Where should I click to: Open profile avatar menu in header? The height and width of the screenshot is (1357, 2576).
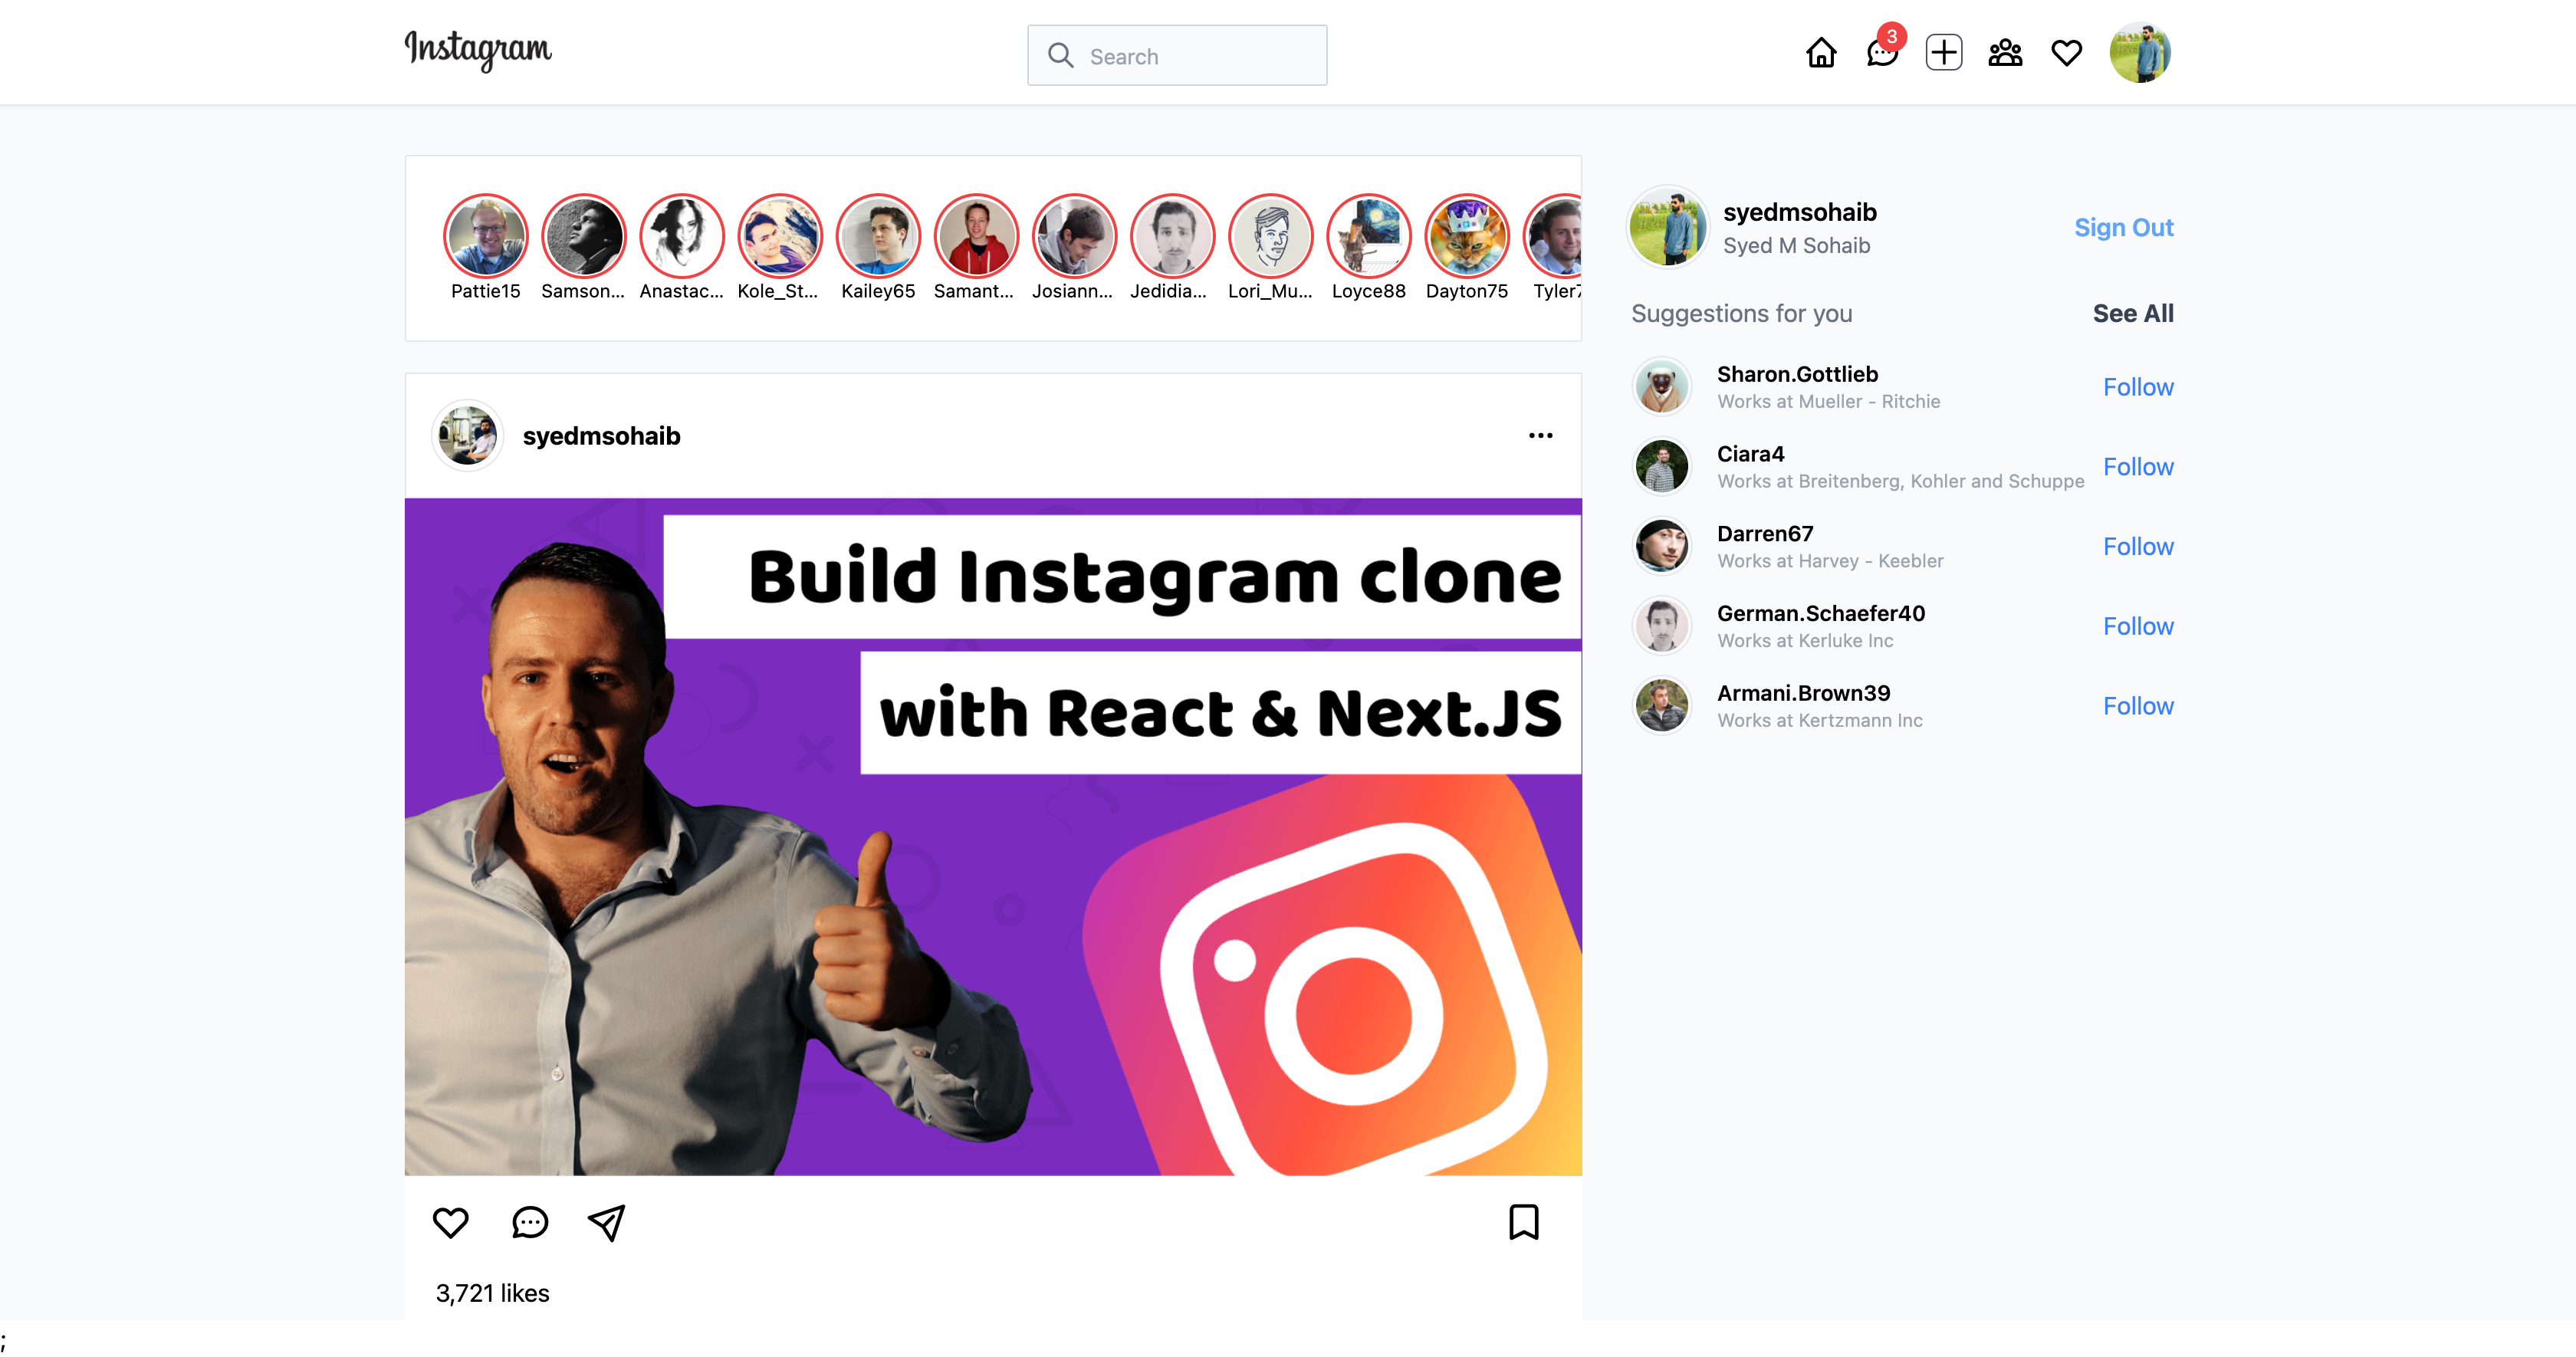pos(2139,53)
